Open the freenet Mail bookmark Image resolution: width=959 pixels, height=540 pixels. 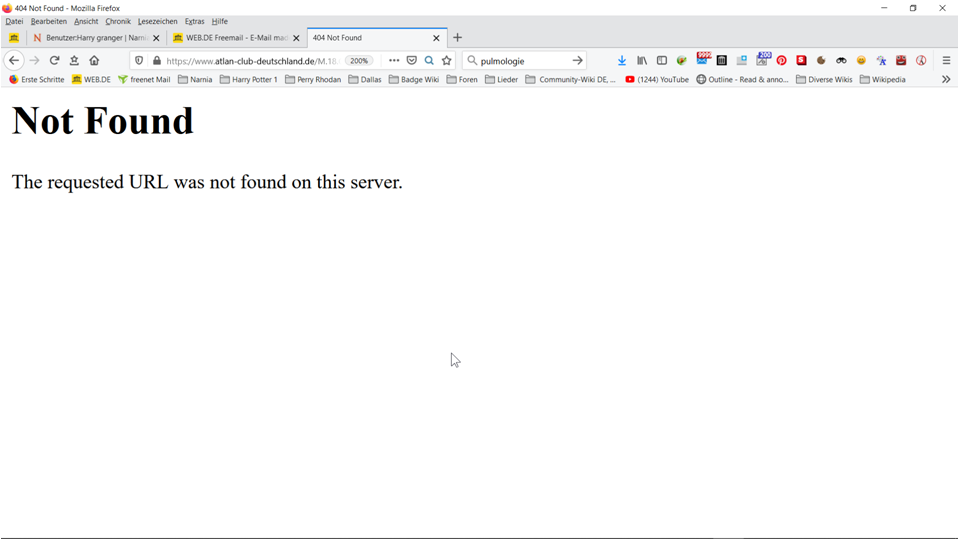point(144,80)
